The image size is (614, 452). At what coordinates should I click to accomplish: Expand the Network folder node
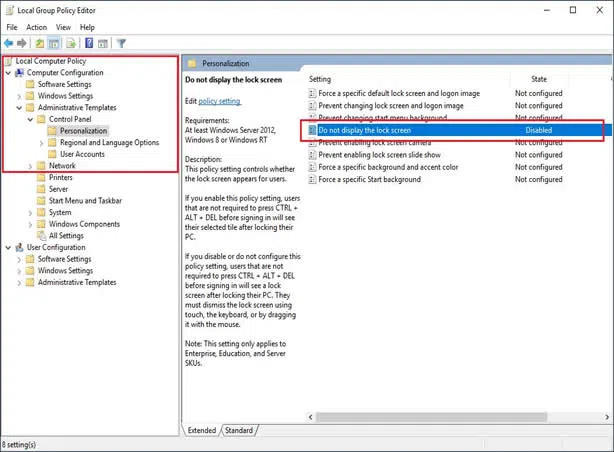click(x=29, y=166)
